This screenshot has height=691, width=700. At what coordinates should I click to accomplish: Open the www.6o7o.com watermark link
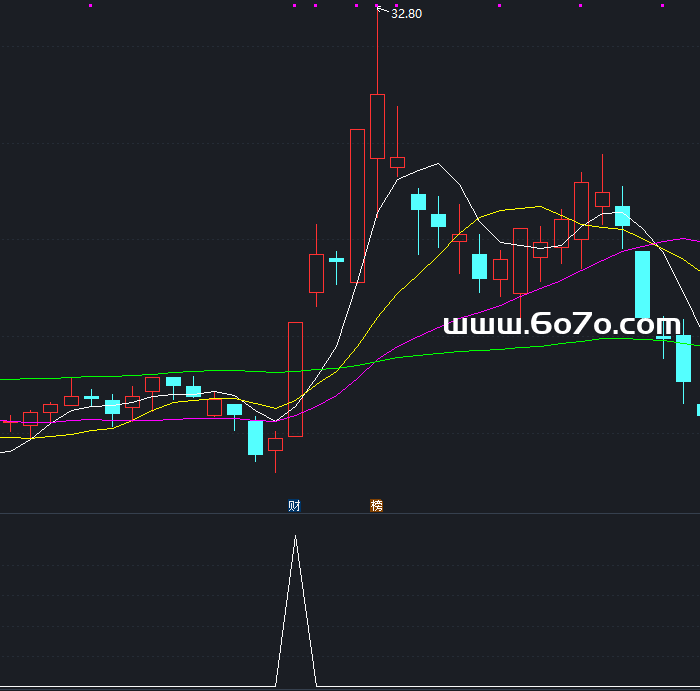click(562, 325)
